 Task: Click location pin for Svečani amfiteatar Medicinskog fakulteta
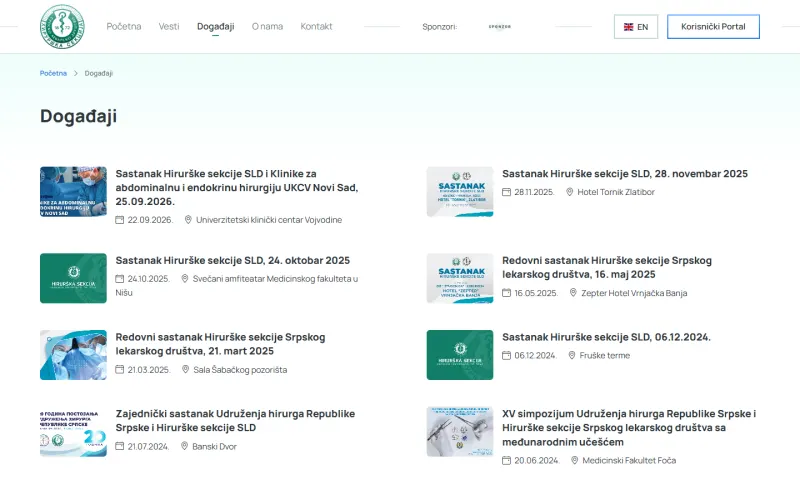click(x=185, y=279)
